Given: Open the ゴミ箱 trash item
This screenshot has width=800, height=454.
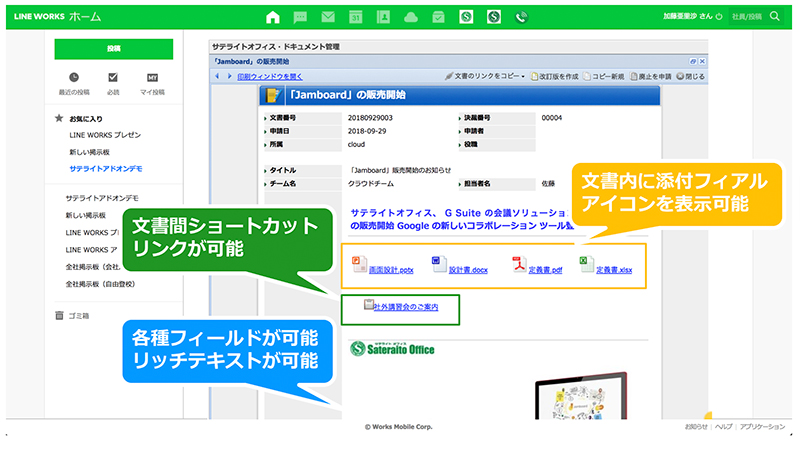Looking at the screenshot, I should (x=79, y=316).
